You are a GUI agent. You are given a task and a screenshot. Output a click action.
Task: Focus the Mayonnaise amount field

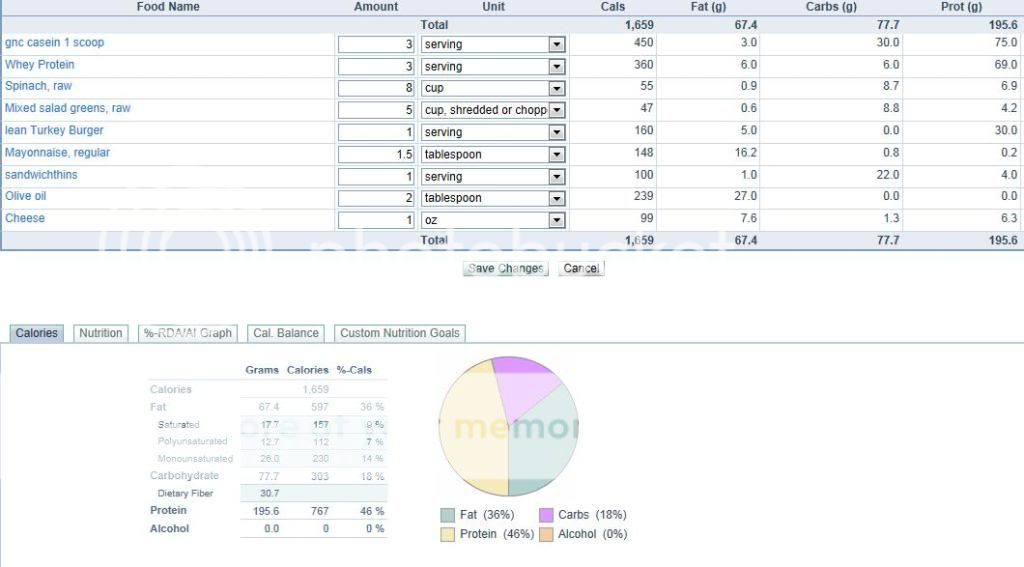(x=376, y=155)
